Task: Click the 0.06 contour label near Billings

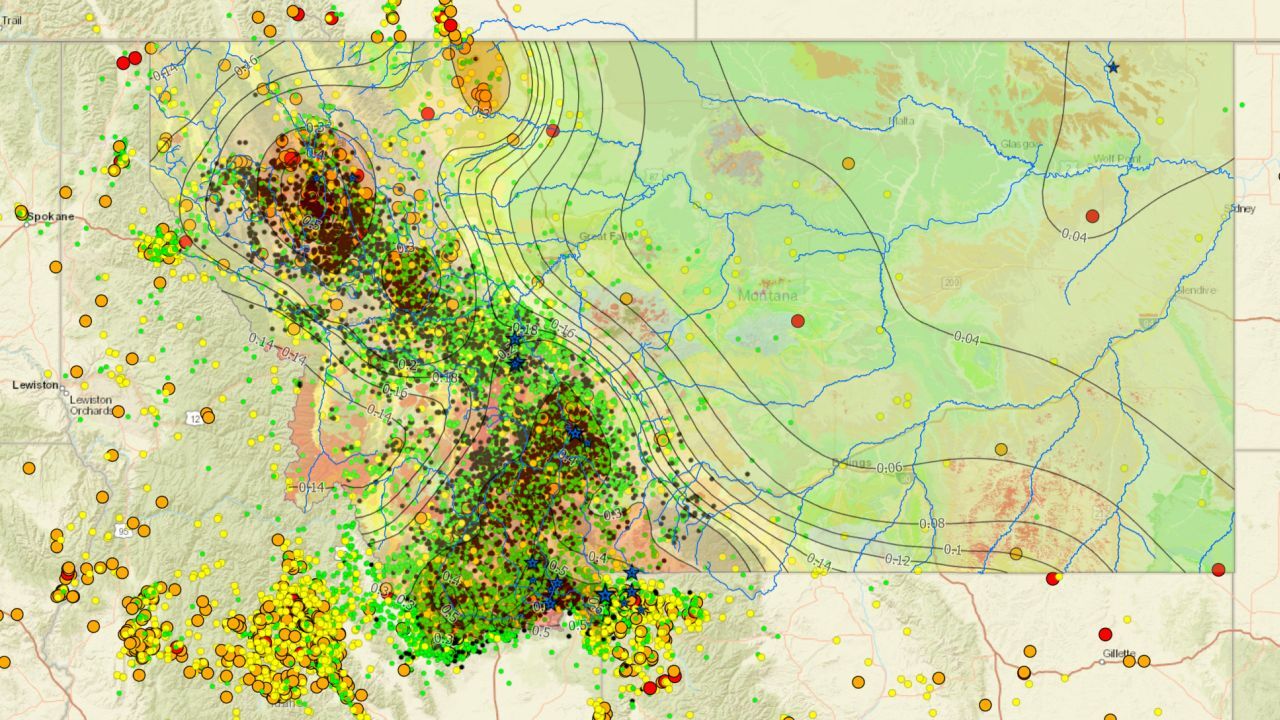Action: [x=889, y=468]
